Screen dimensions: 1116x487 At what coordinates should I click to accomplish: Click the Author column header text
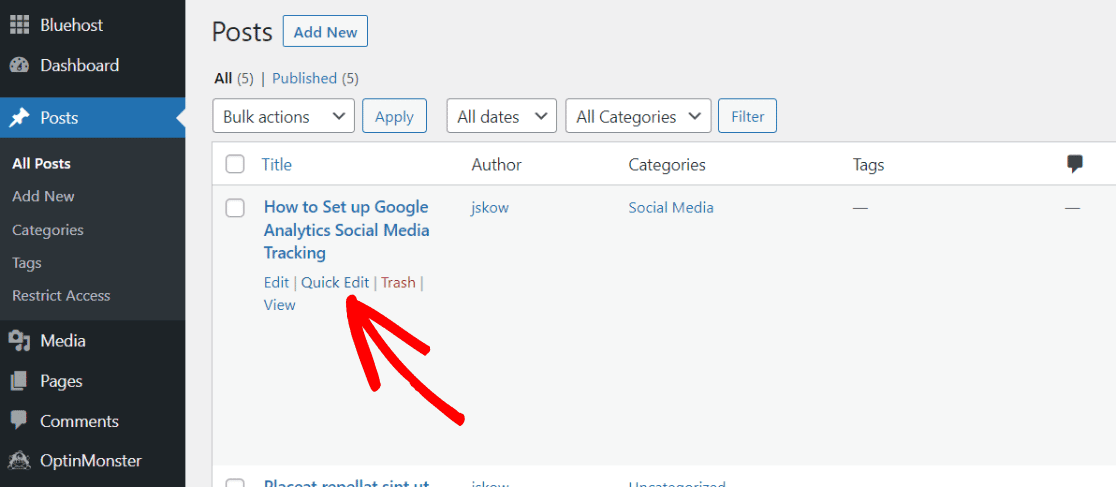(x=497, y=164)
